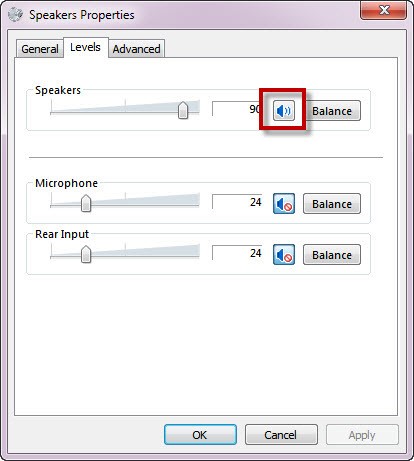Open the Advanced tab

pyautogui.click(x=136, y=49)
